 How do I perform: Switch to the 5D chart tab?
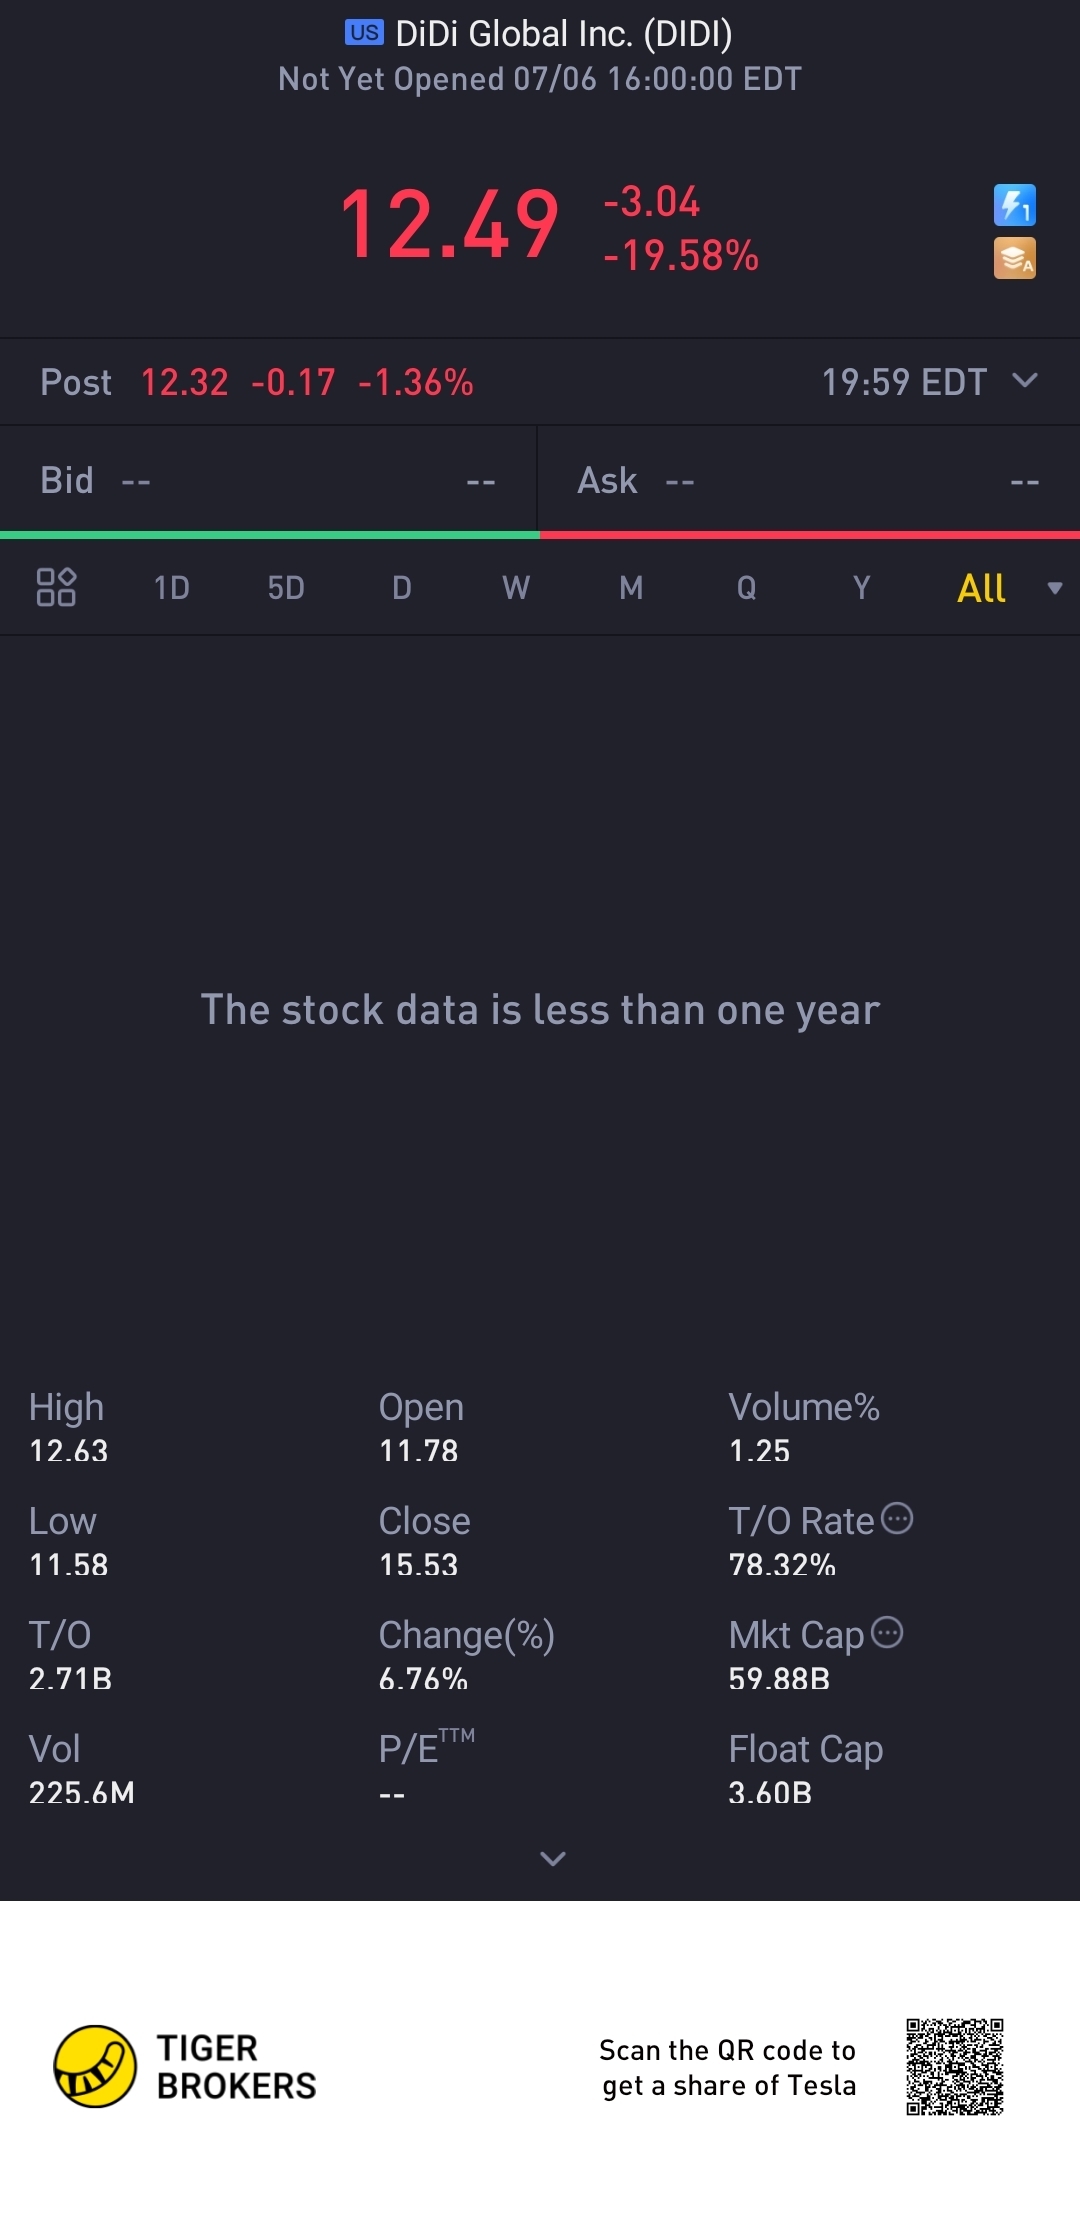tap(286, 588)
